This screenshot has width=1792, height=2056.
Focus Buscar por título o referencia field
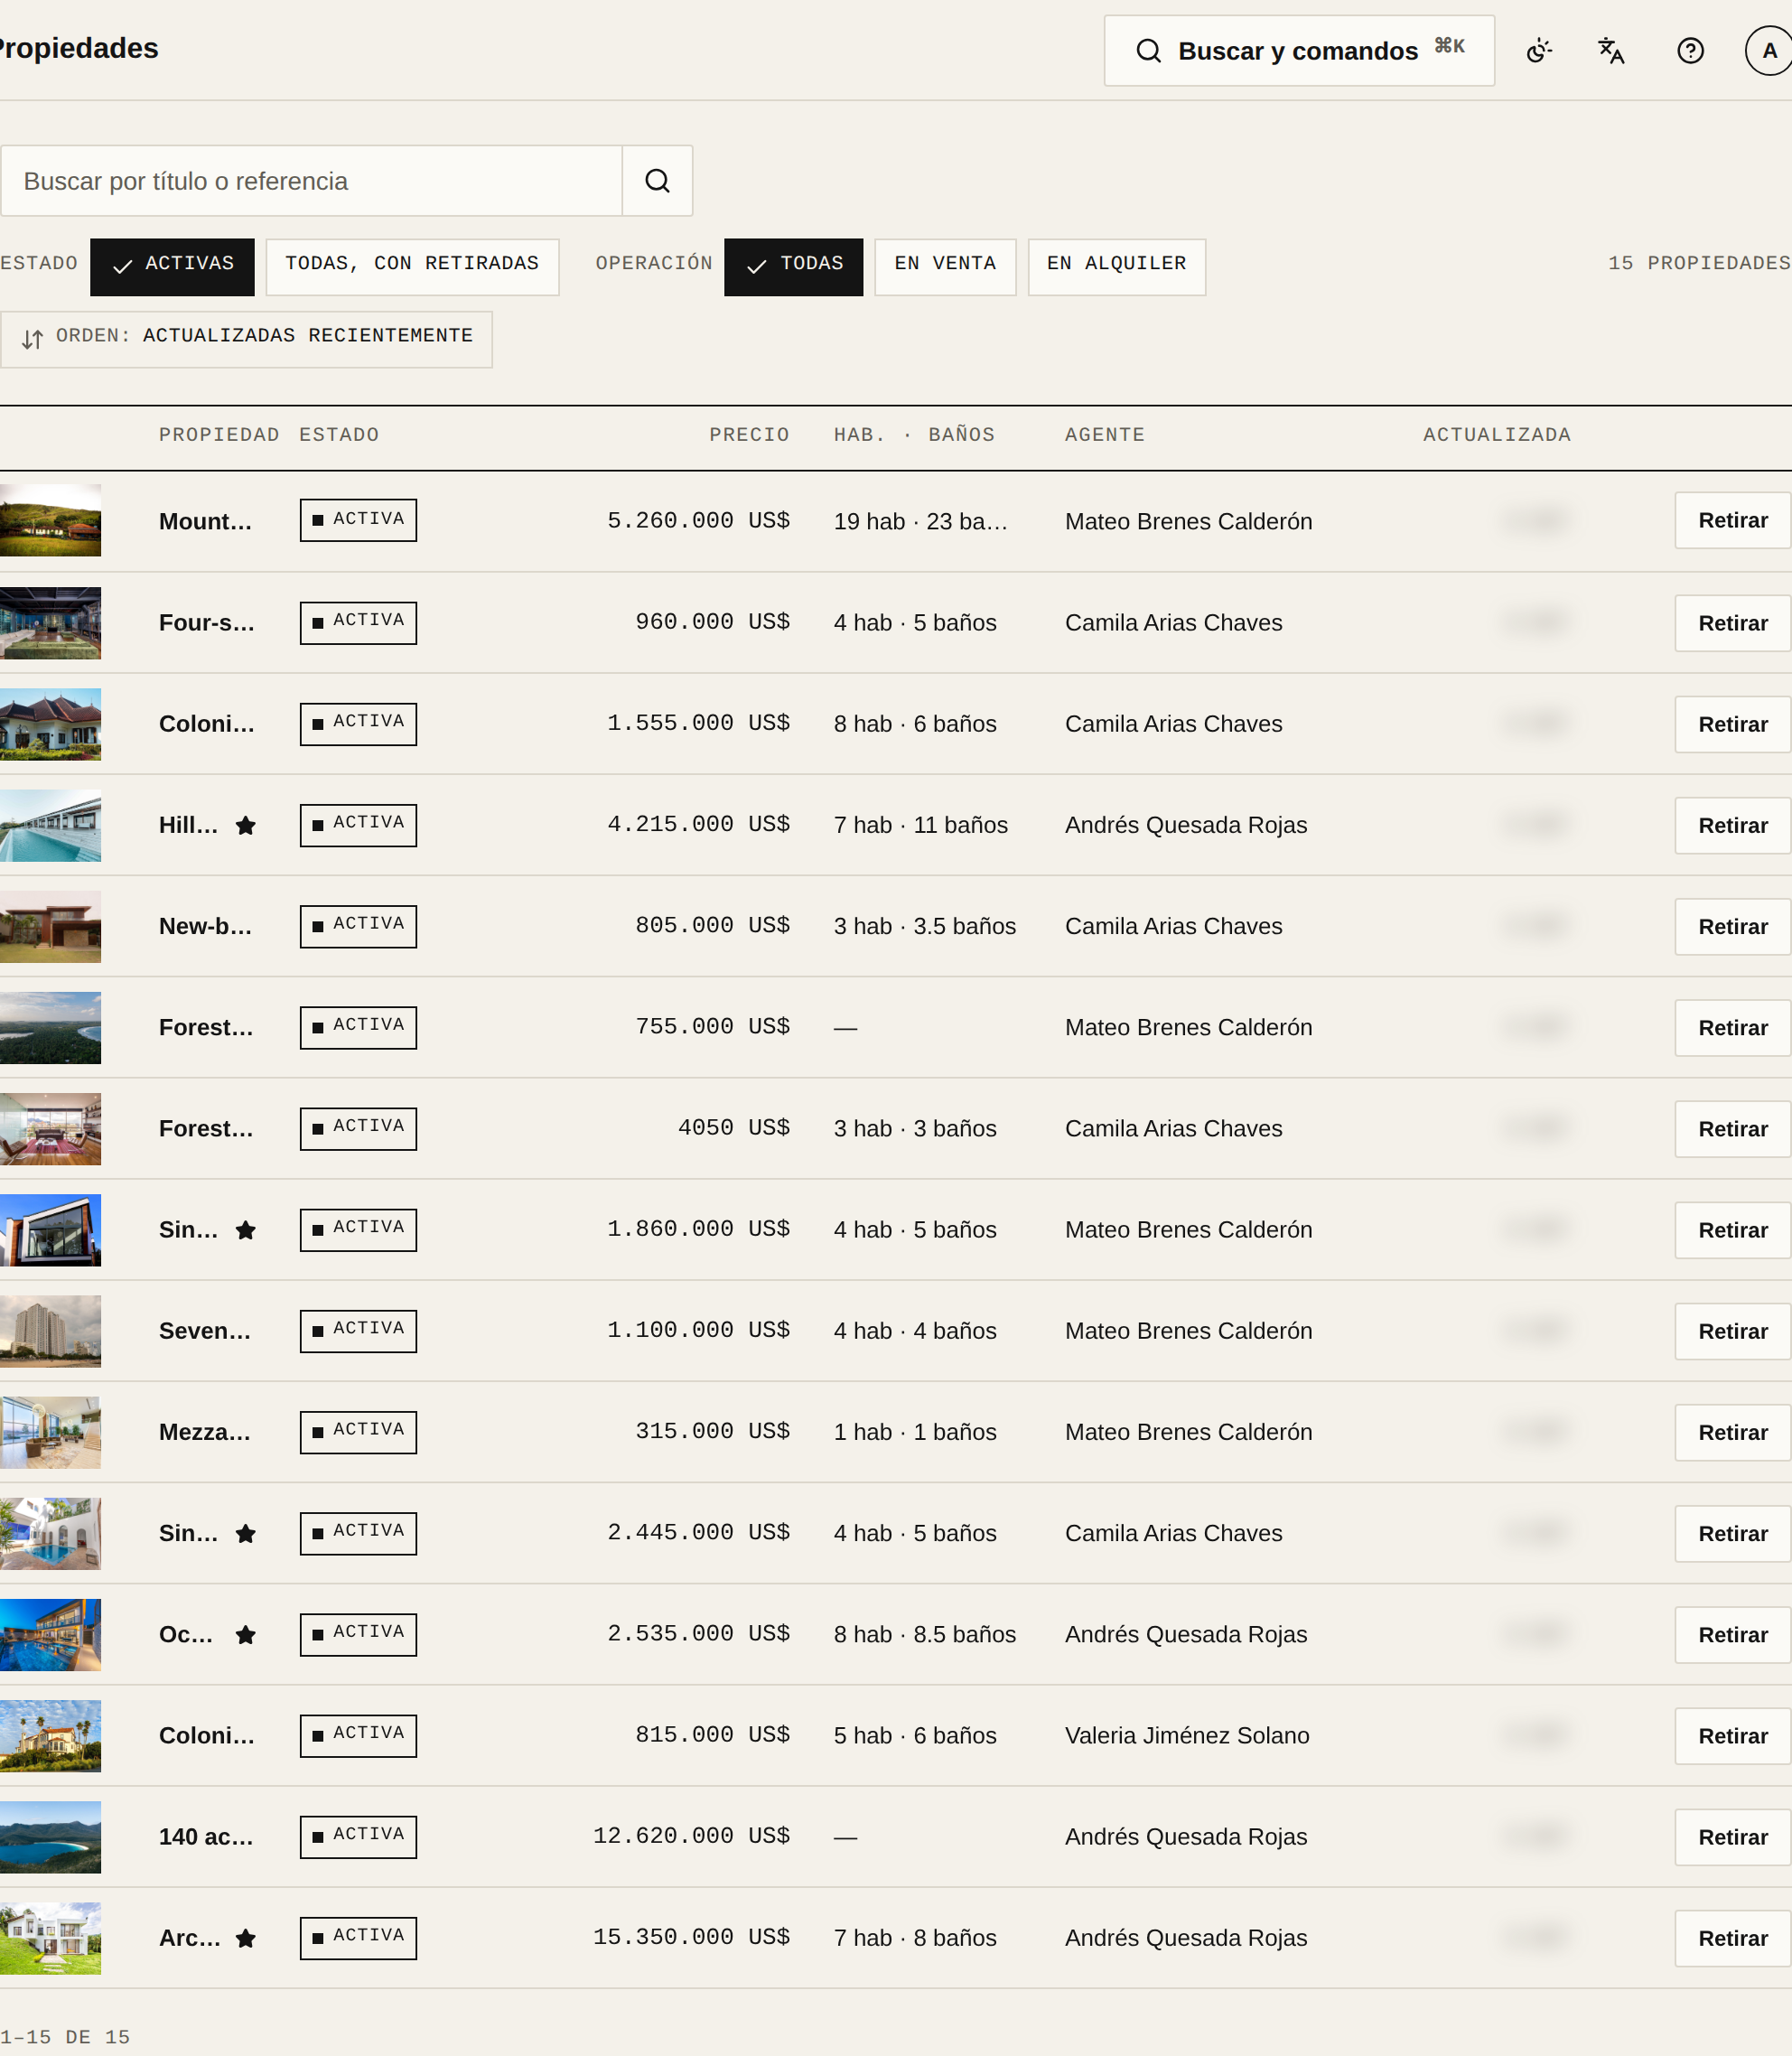[311, 181]
